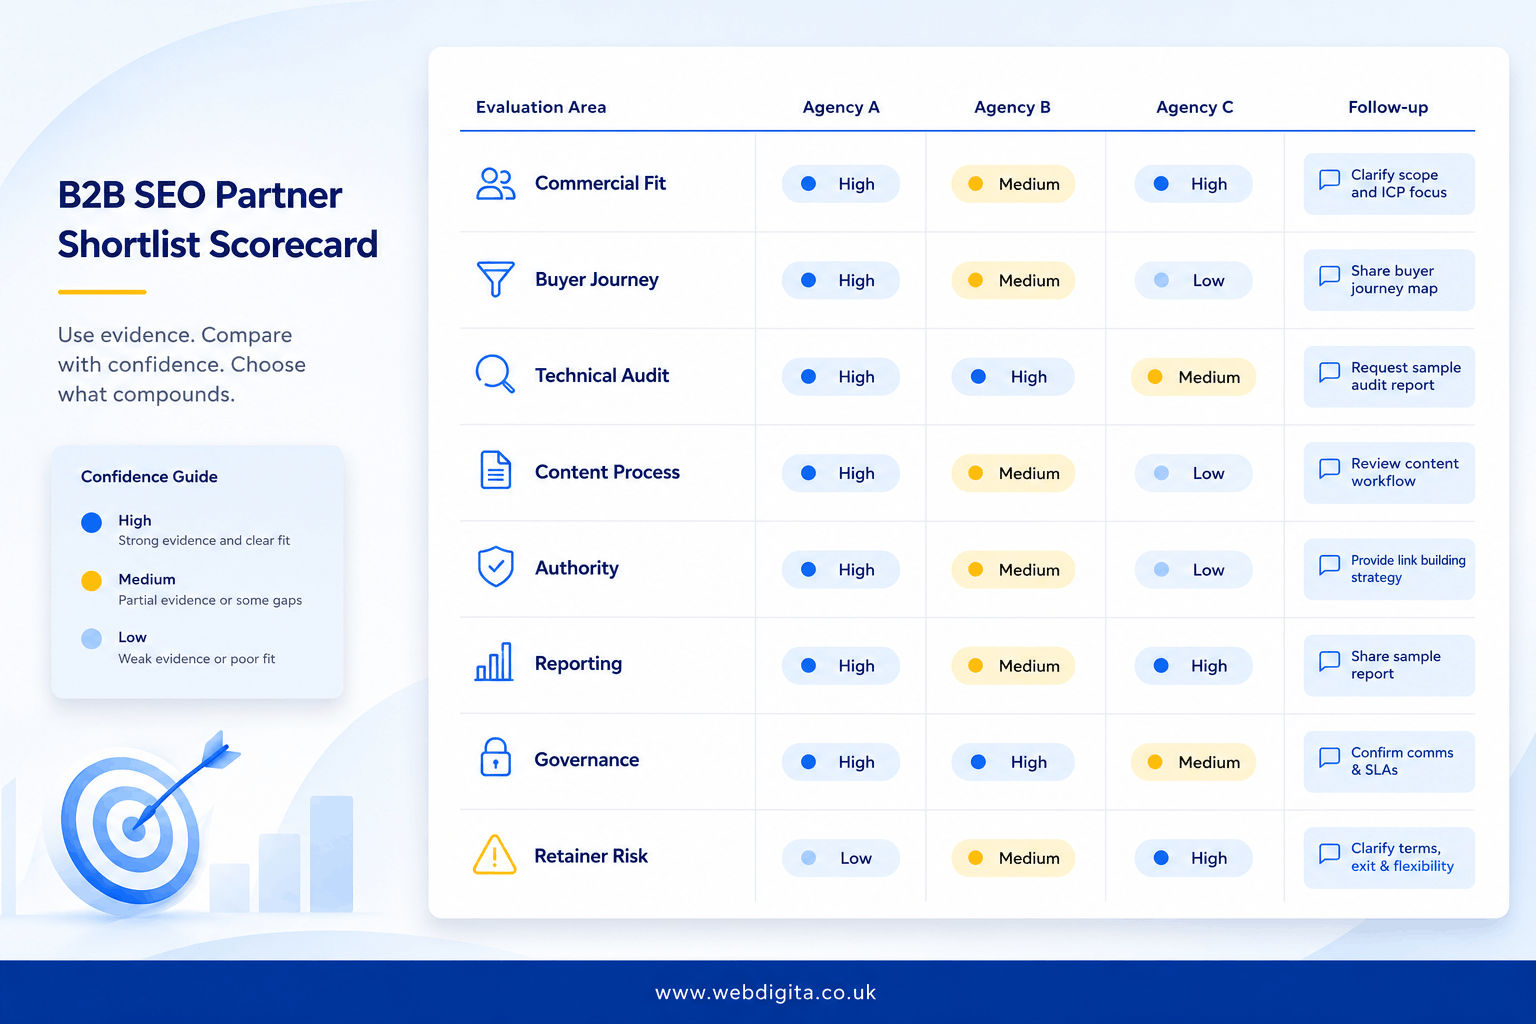Screen dimensions: 1536x1024
Task: Click Agency A High badge for Commercial Fit
Action: 841,184
